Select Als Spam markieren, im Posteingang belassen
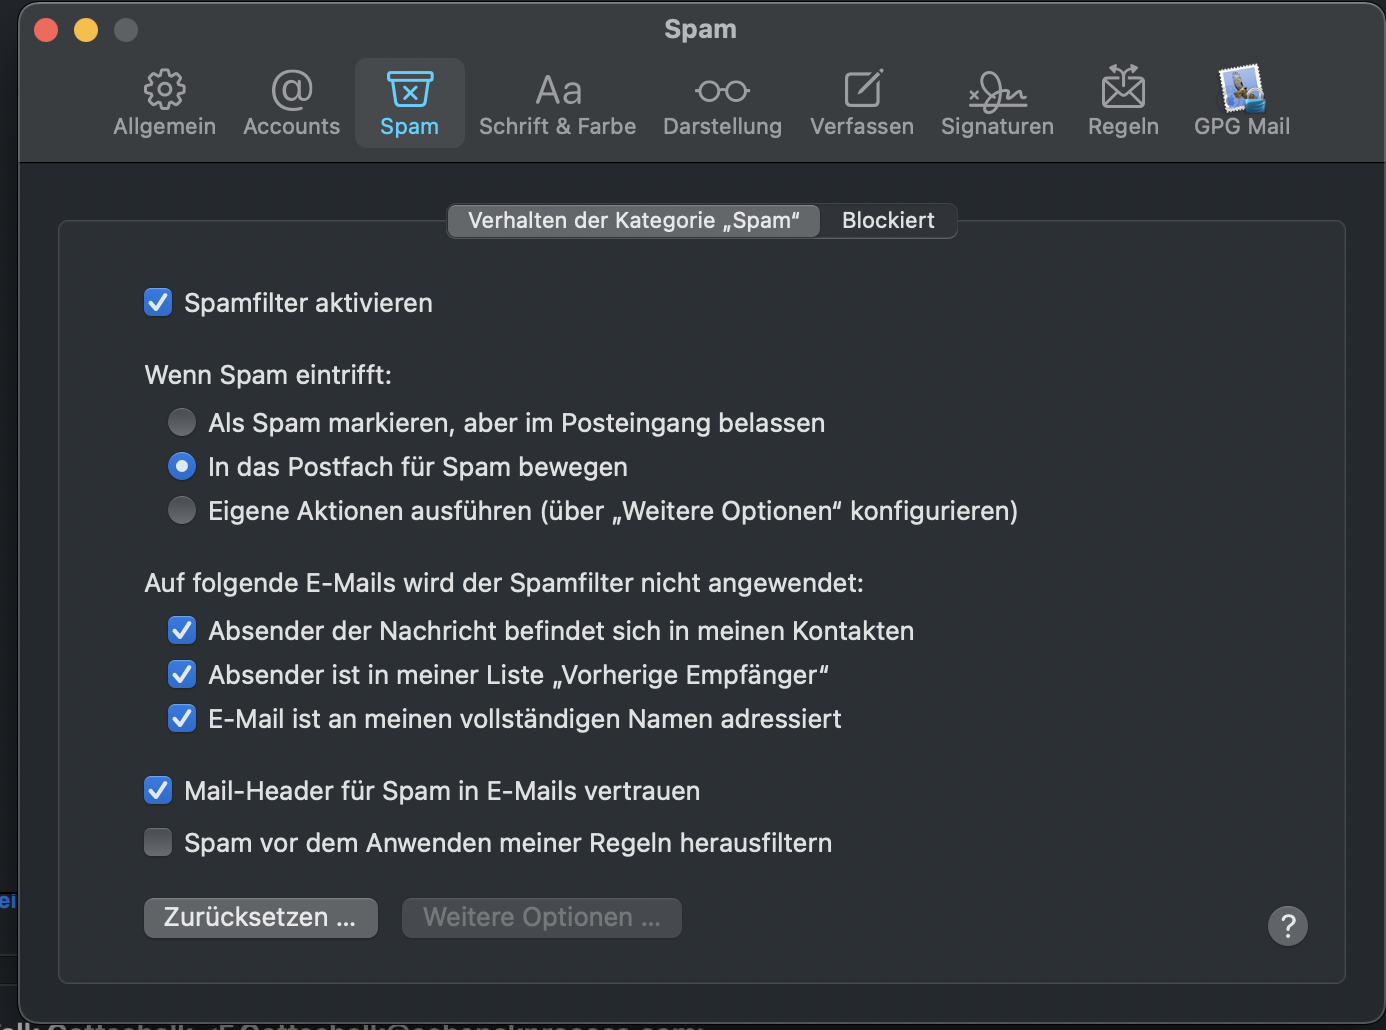The height and width of the screenshot is (1030, 1386). pyautogui.click(x=182, y=422)
